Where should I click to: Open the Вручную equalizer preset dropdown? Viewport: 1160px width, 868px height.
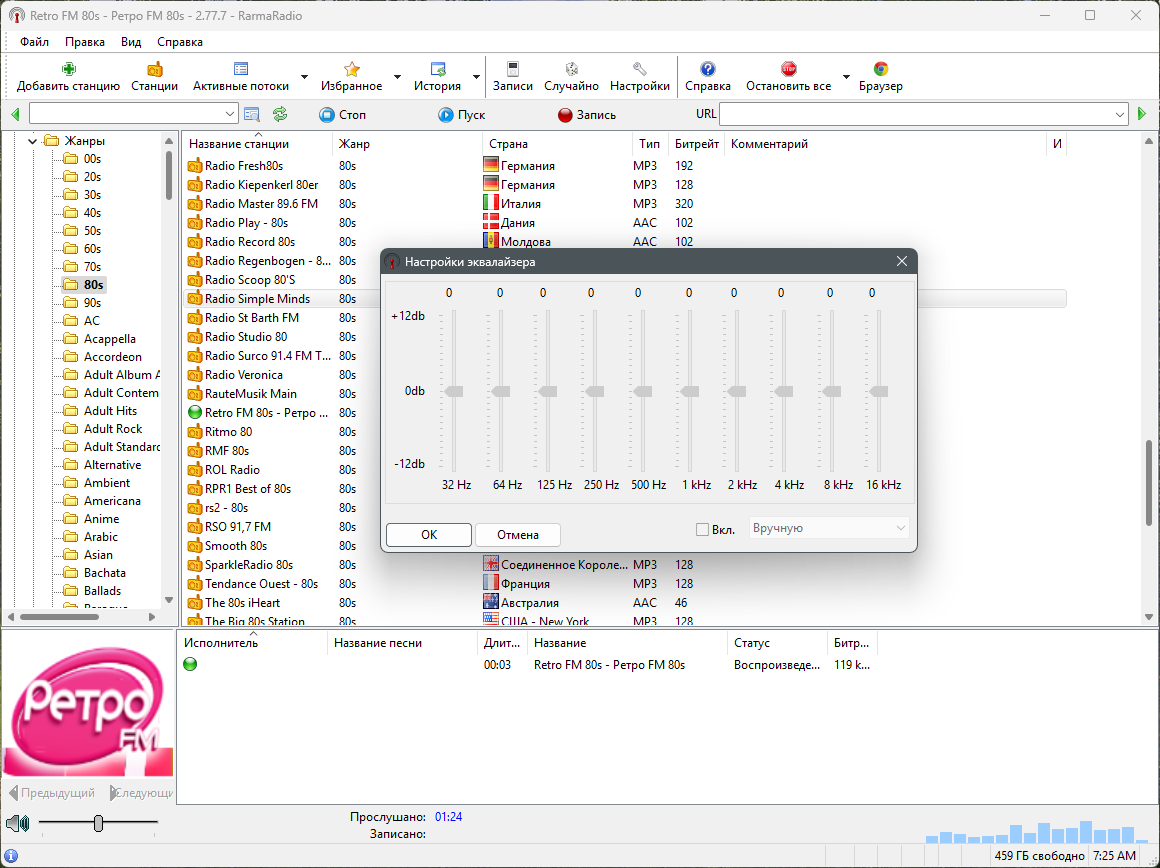click(829, 528)
